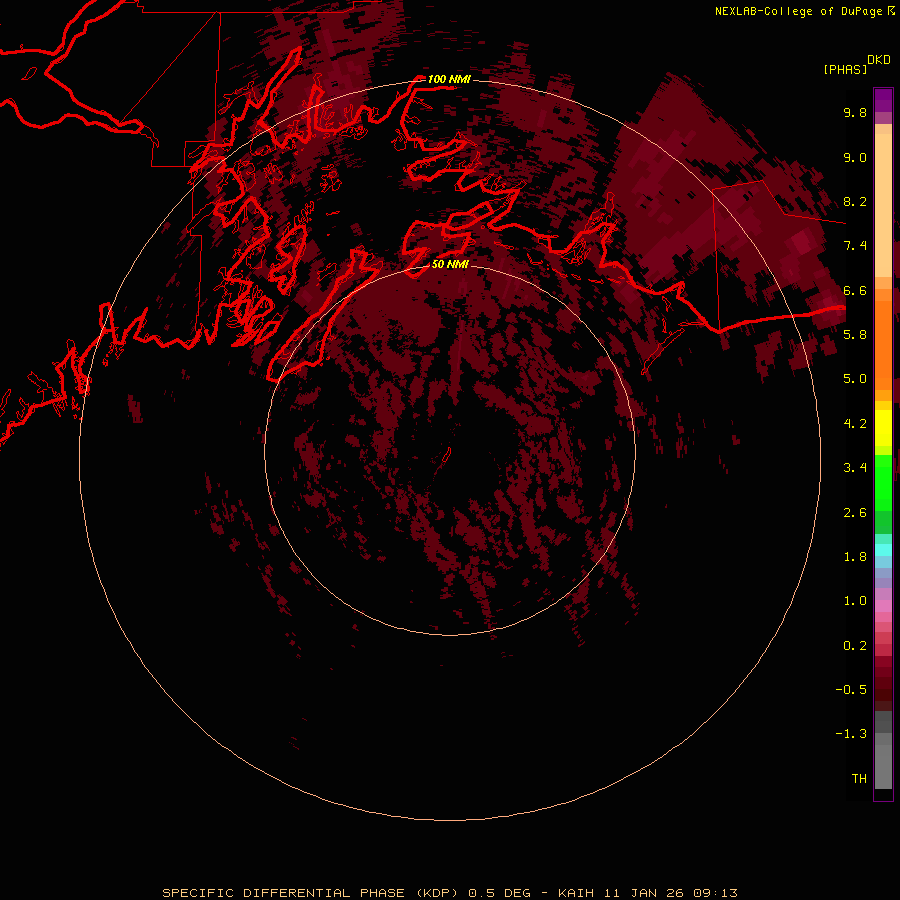Click the TH threshold label on the scale

[859, 779]
